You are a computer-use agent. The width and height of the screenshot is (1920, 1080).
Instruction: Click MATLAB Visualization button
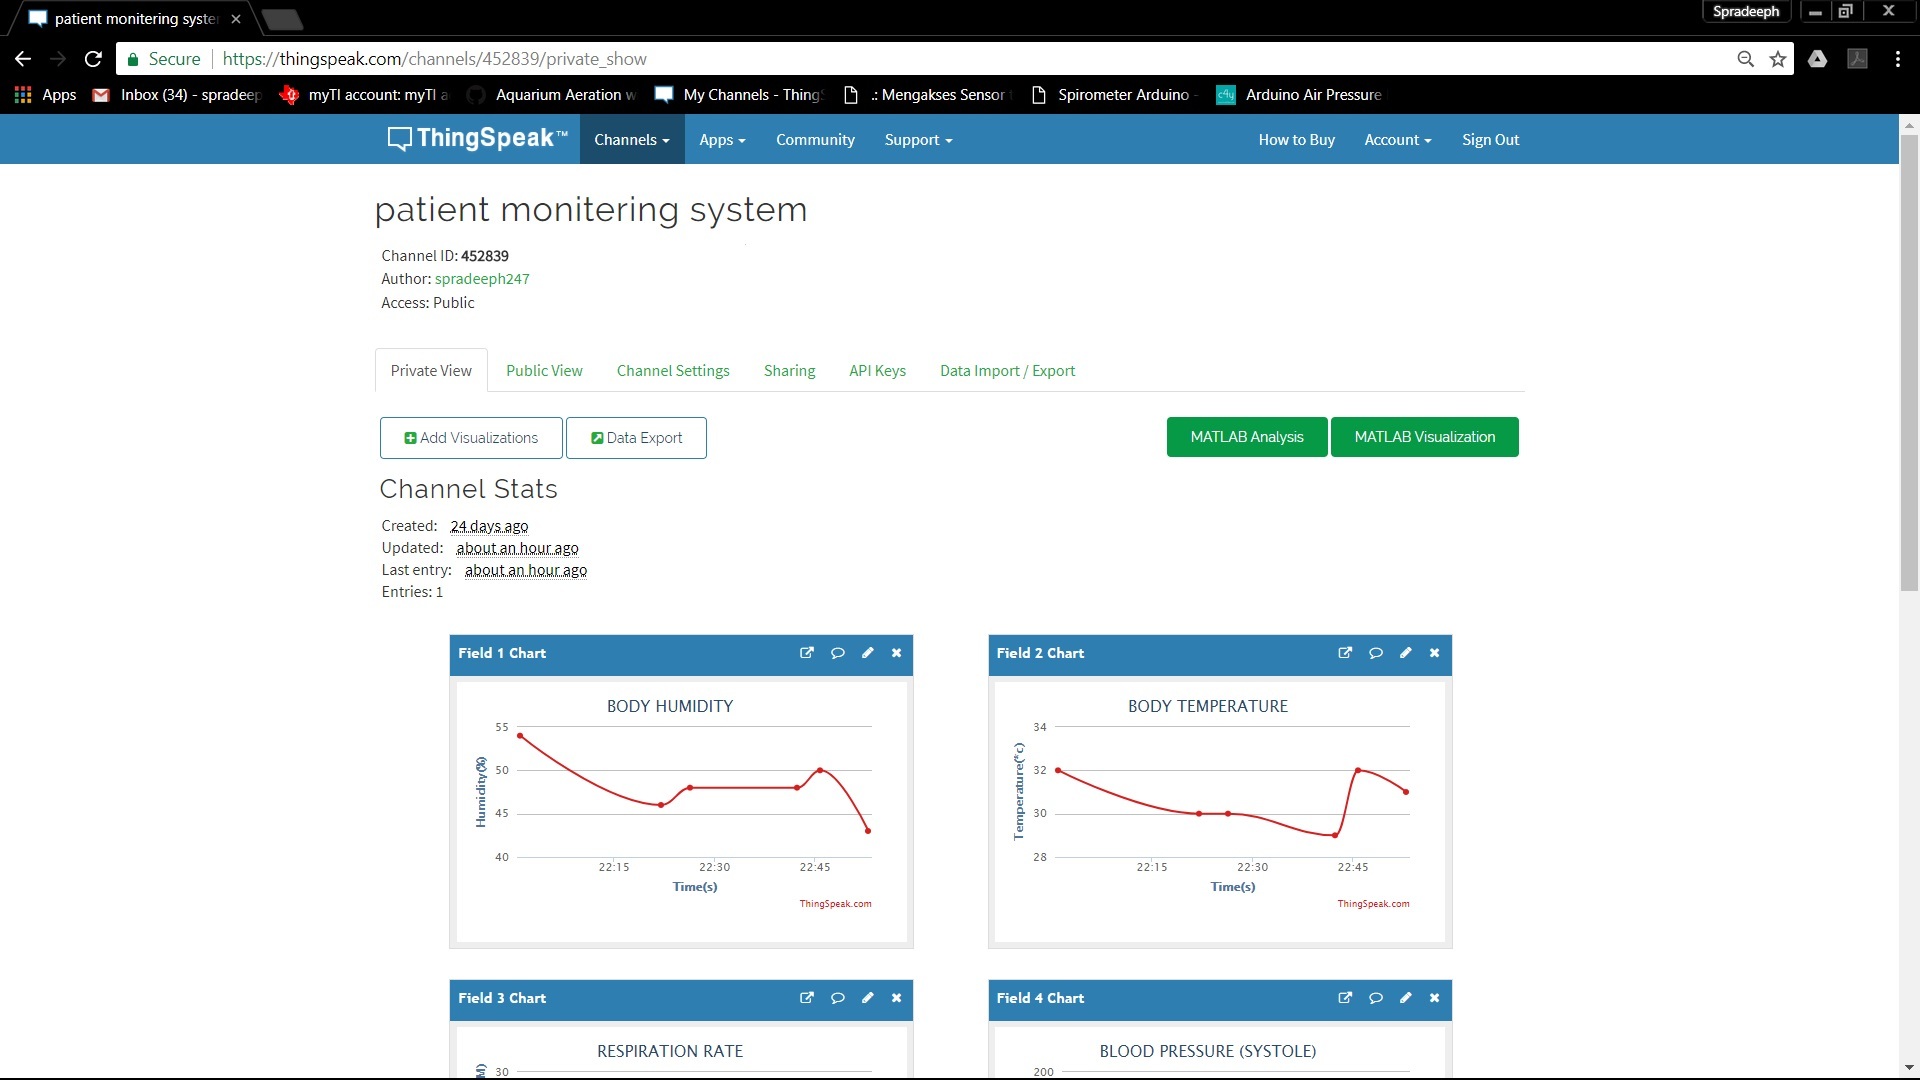coord(1424,437)
